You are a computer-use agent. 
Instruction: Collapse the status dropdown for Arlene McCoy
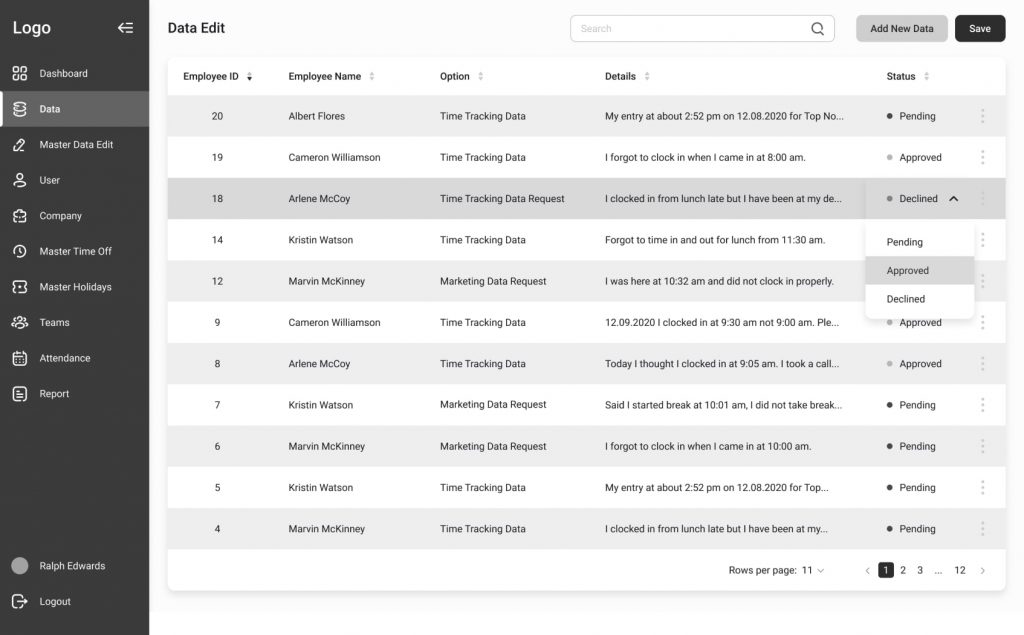click(x=953, y=199)
